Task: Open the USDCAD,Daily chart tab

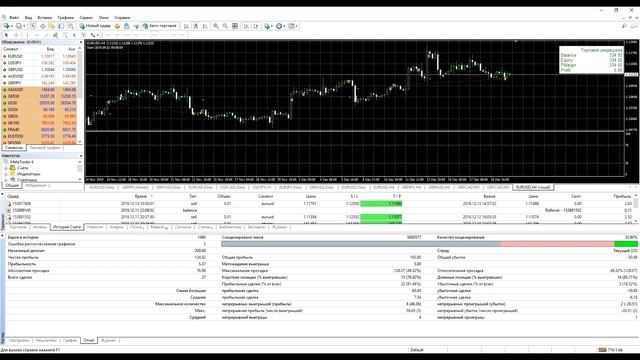Action: (232, 187)
